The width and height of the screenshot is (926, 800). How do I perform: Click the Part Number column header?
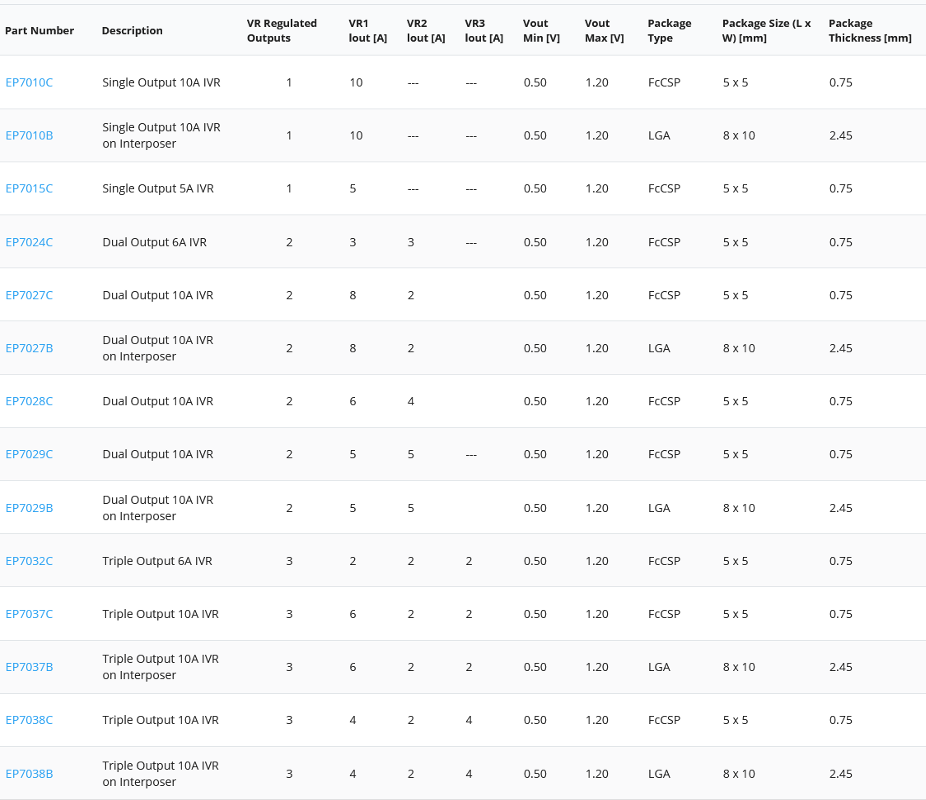pyautogui.click(x=39, y=31)
